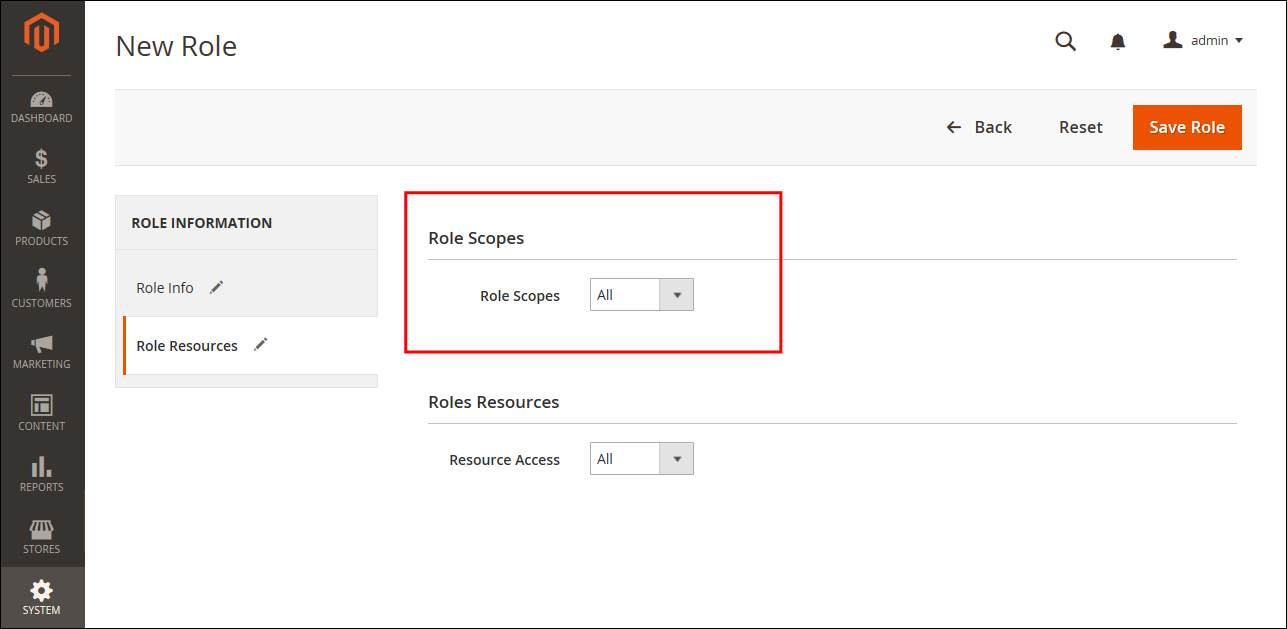1287x629 pixels.
Task: Open the notifications bell
Action: (1117, 41)
